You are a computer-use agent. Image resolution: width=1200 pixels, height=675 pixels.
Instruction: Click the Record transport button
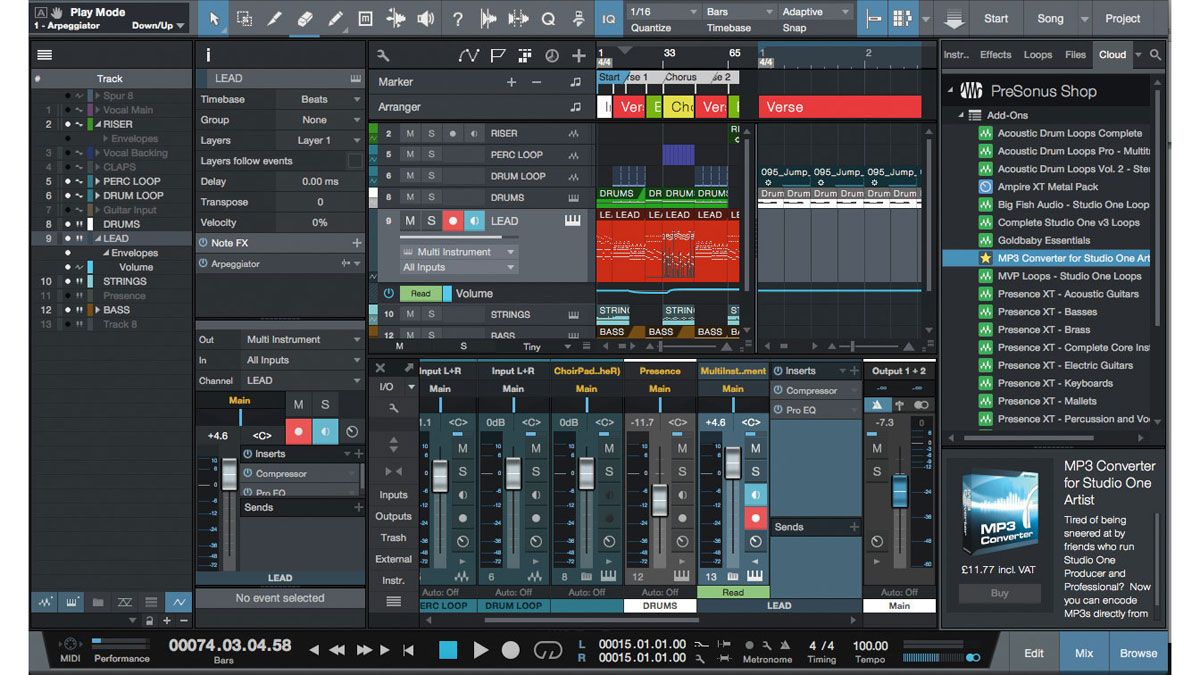[x=511, y=650]
